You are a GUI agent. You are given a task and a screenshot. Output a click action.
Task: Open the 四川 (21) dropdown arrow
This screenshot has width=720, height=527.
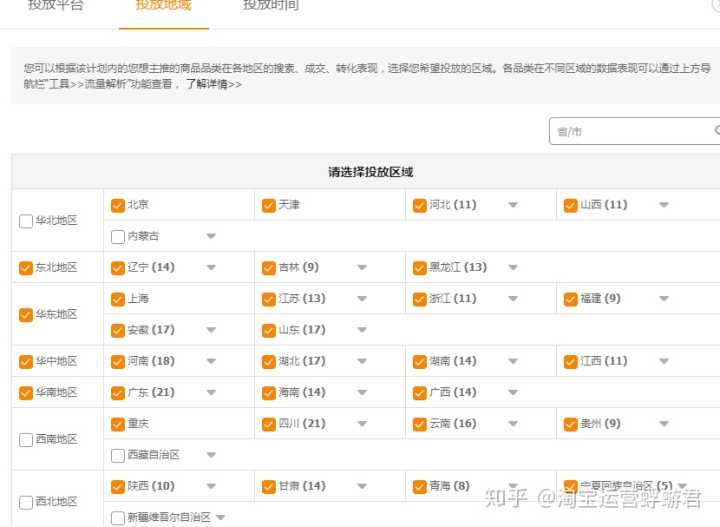point(362,424)
